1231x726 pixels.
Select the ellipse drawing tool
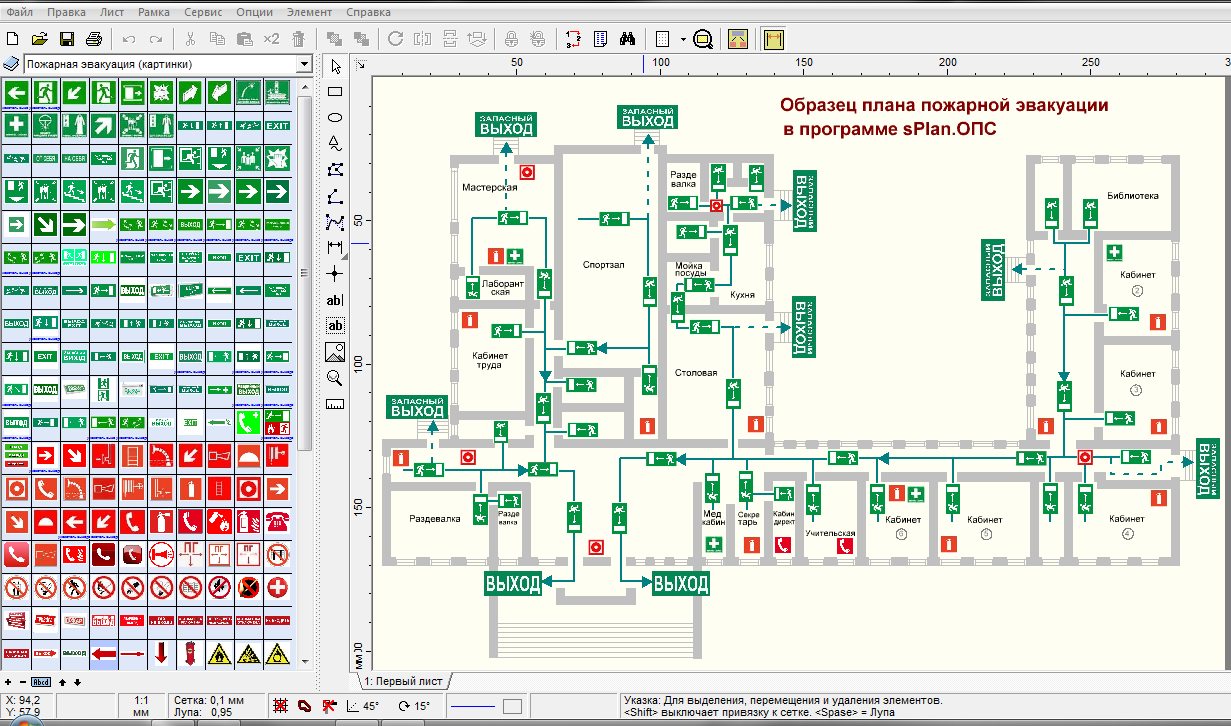coord(335,118)
